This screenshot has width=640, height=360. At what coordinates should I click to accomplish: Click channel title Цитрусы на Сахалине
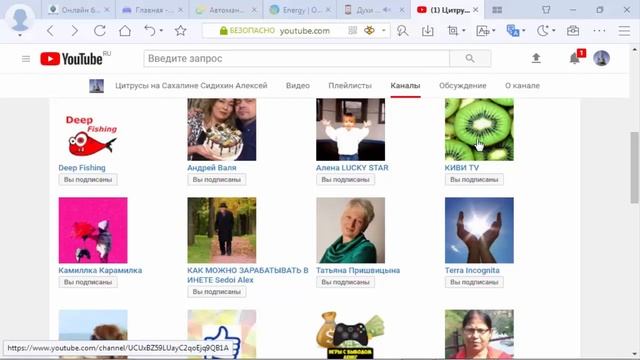coord(191,86)
